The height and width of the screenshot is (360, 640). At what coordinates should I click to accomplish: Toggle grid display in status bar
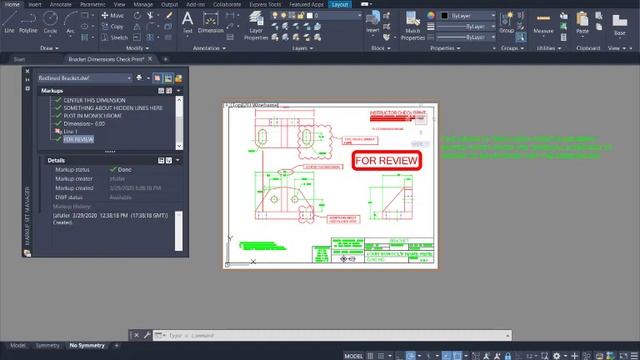pos(370,356)
